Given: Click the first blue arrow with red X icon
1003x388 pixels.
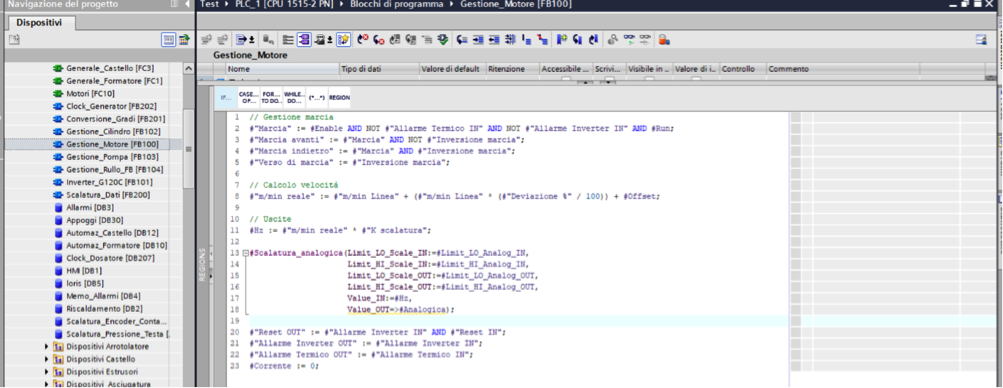Looking at the screenshot, I should (363, 40).
